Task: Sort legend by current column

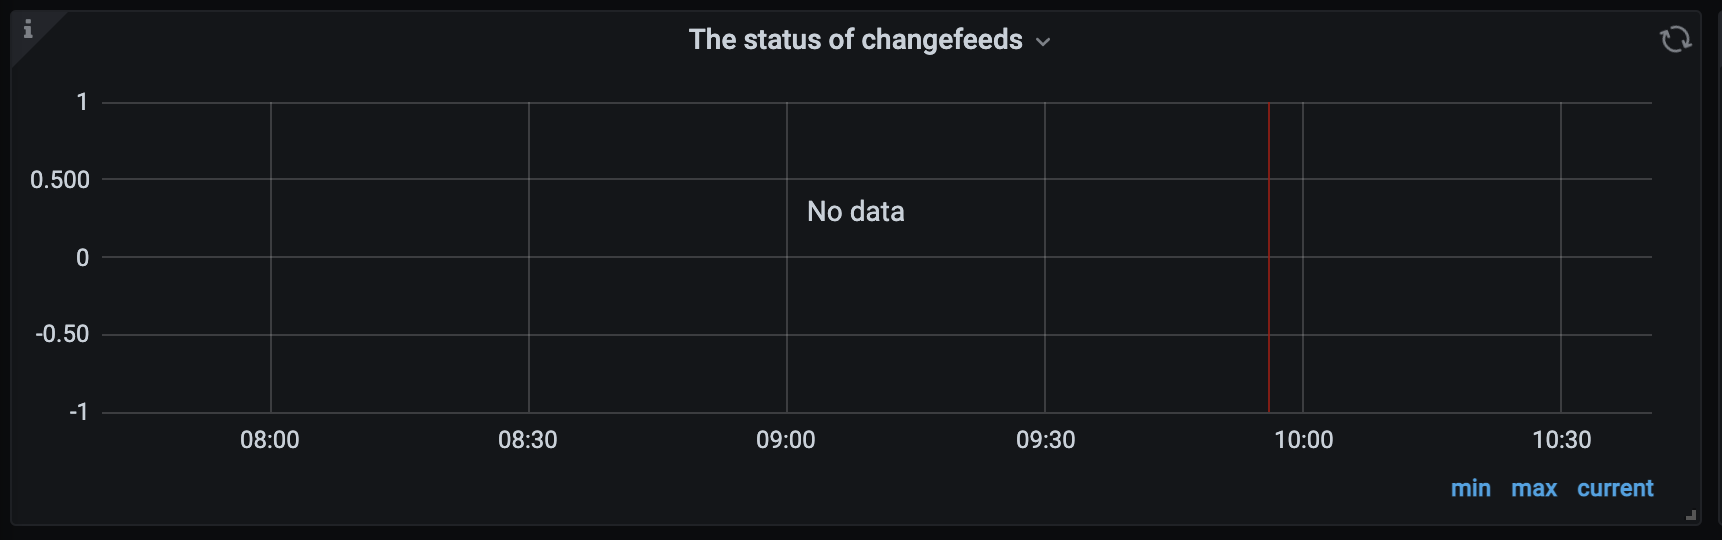Action: (1614, 488)
